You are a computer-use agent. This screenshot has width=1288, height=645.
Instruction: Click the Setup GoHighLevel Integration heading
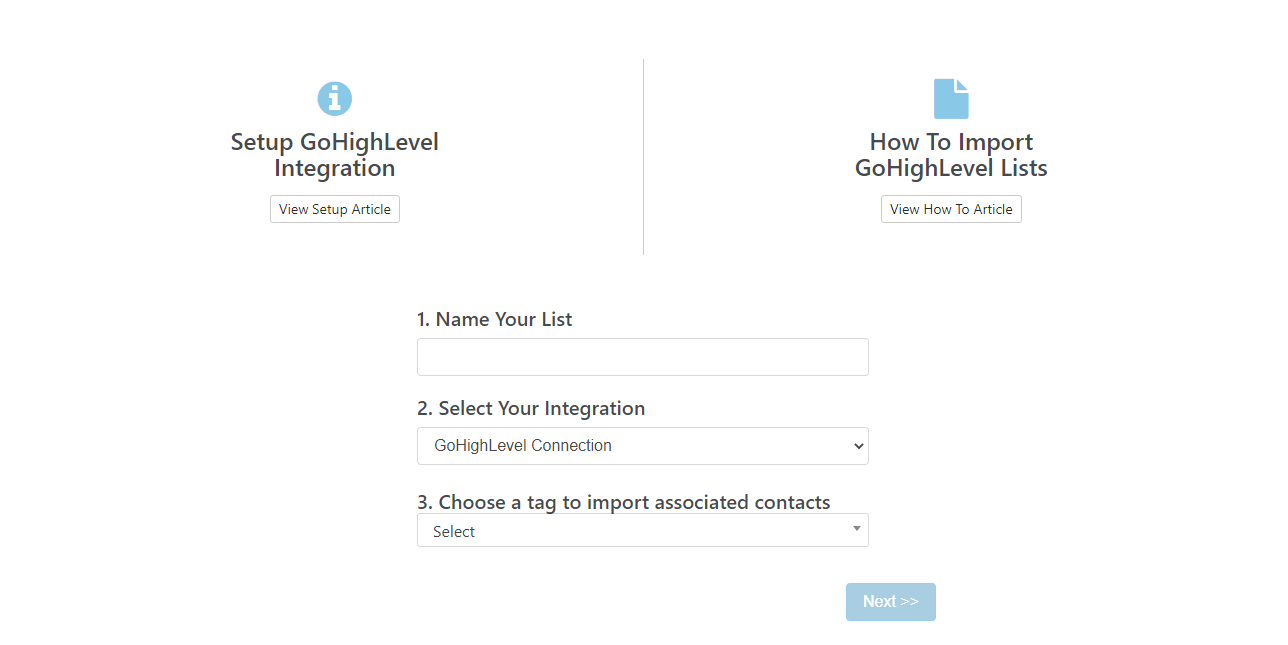click(x=335, y=142)
